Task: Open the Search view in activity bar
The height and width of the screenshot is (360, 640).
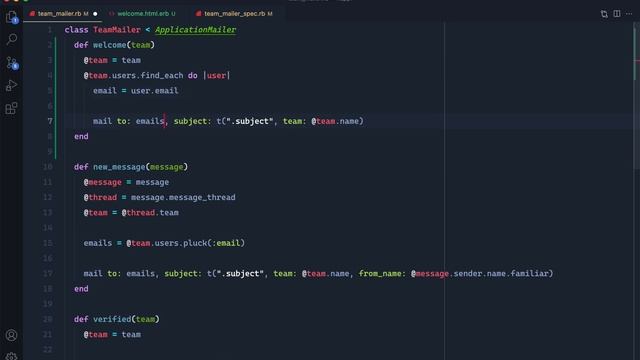Action: pyautogui.click(x=11, y=40)
